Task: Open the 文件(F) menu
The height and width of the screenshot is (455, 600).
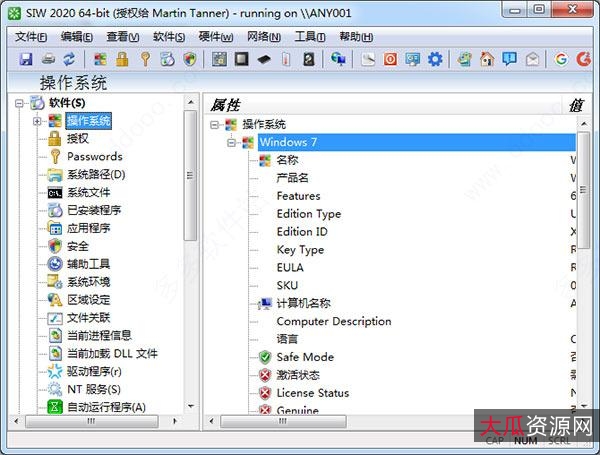Action: [31, 37]
